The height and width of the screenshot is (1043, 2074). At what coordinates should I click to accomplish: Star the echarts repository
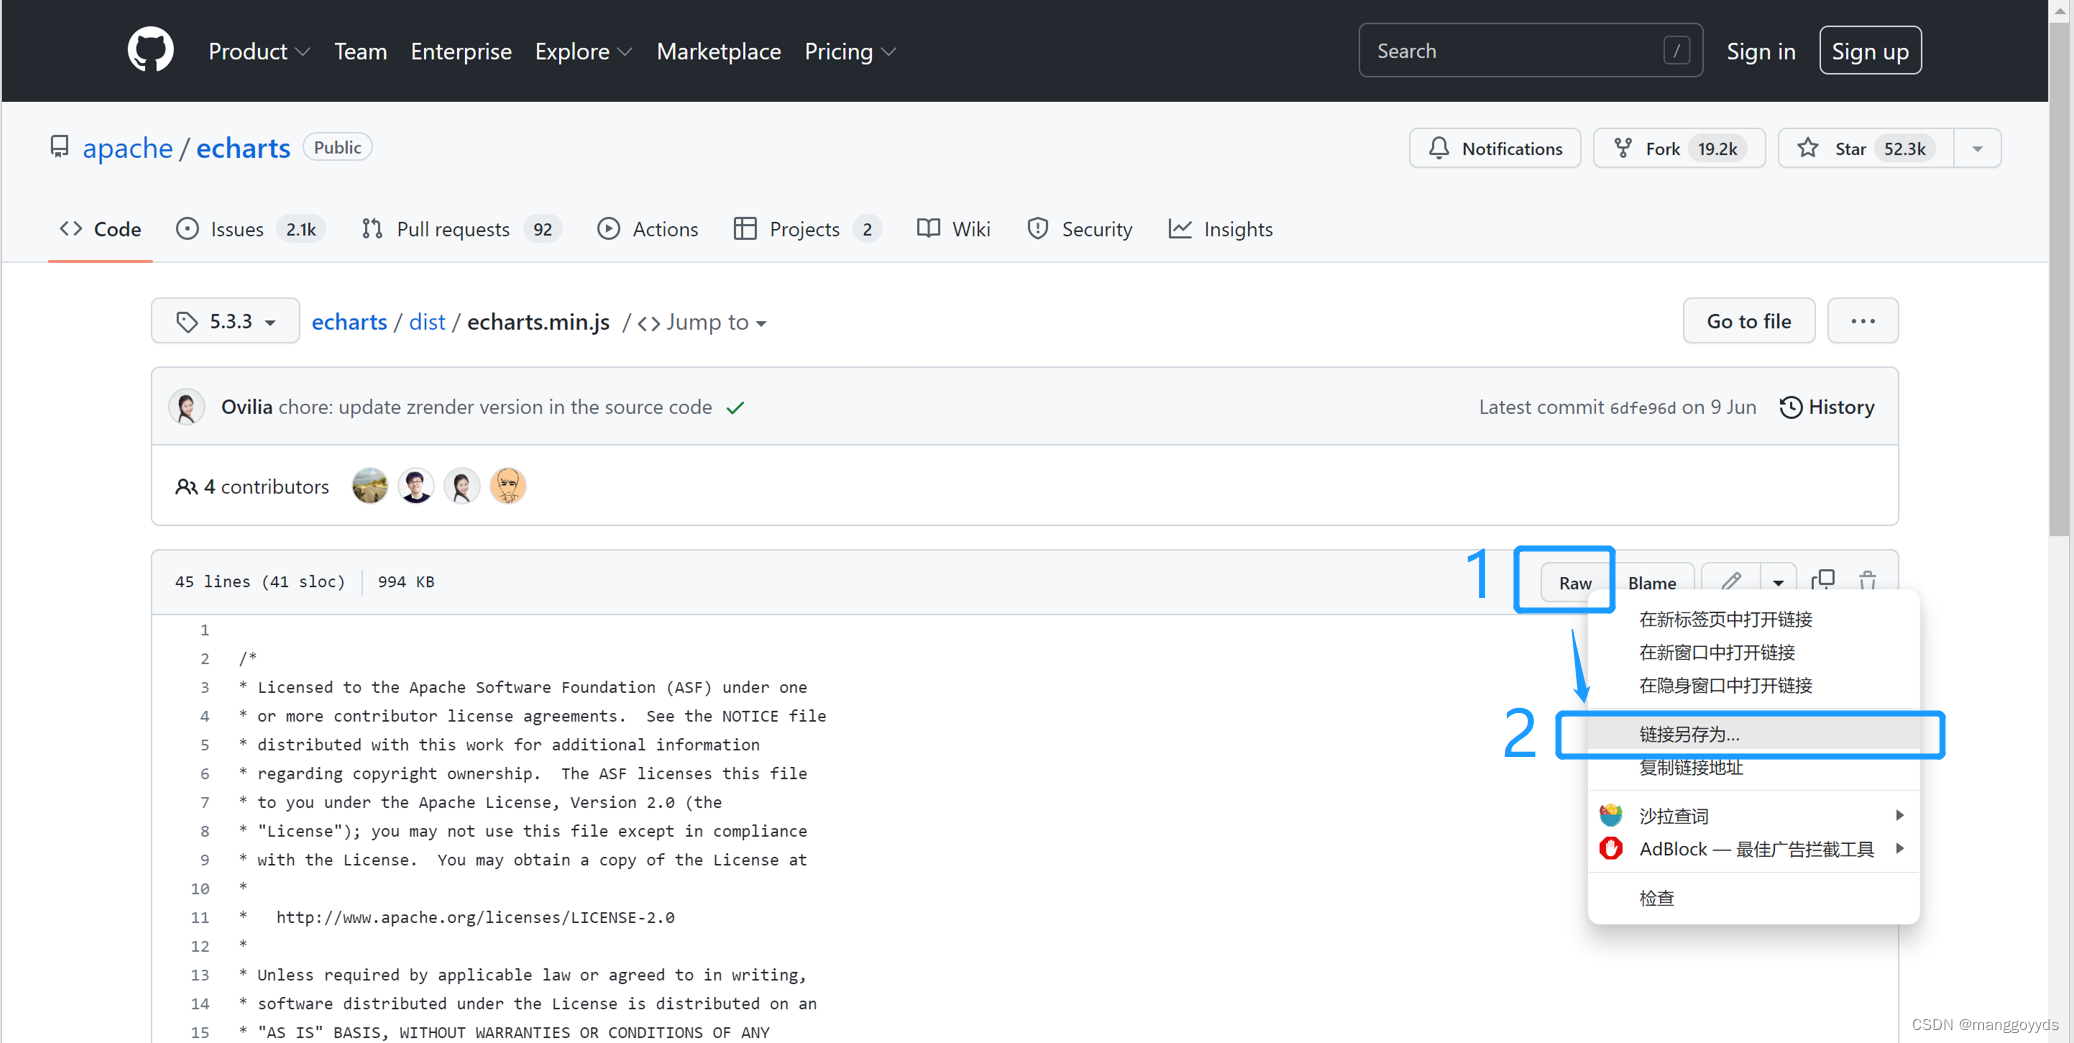(x=1866, y=148)
